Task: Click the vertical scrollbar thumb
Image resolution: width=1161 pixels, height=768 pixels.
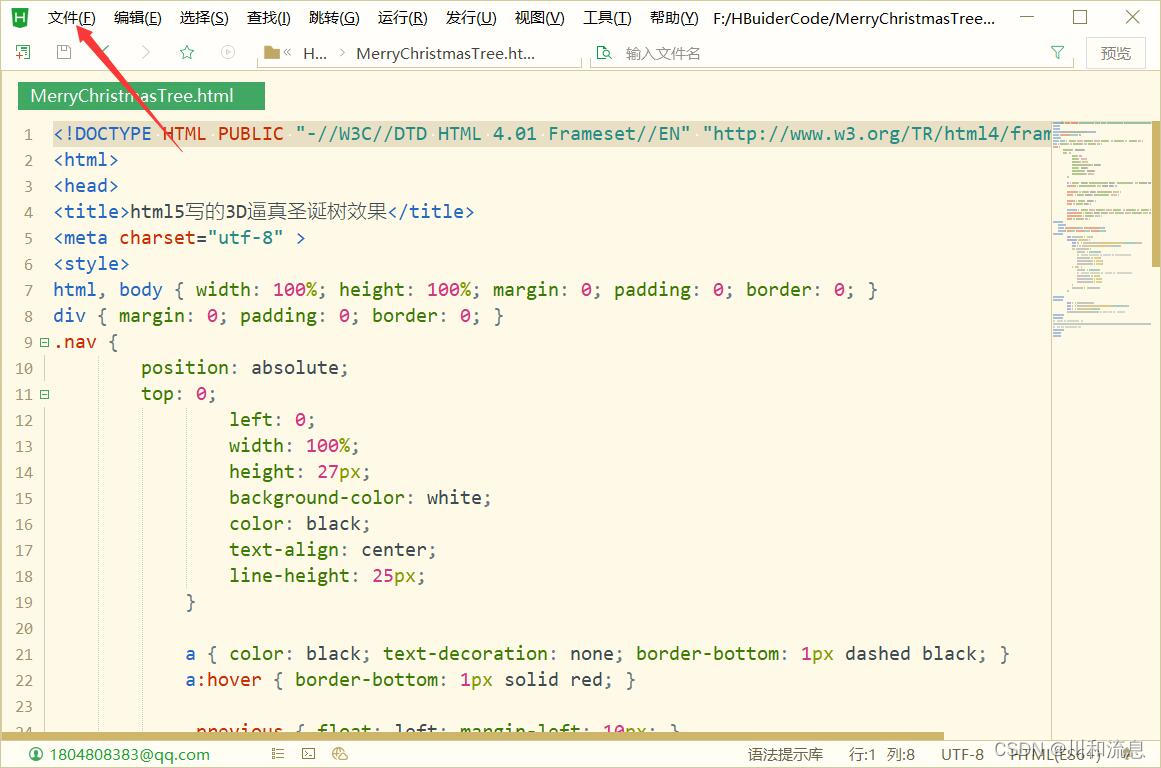Action: pos(1156,194)
